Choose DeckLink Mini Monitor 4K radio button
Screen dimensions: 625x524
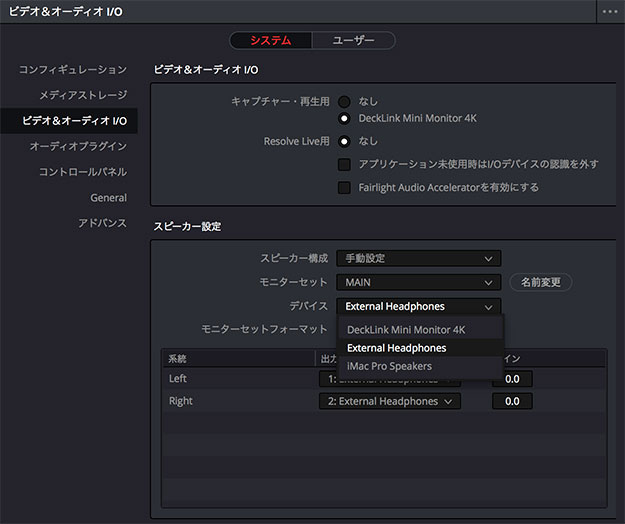click(x=344, y=119)
